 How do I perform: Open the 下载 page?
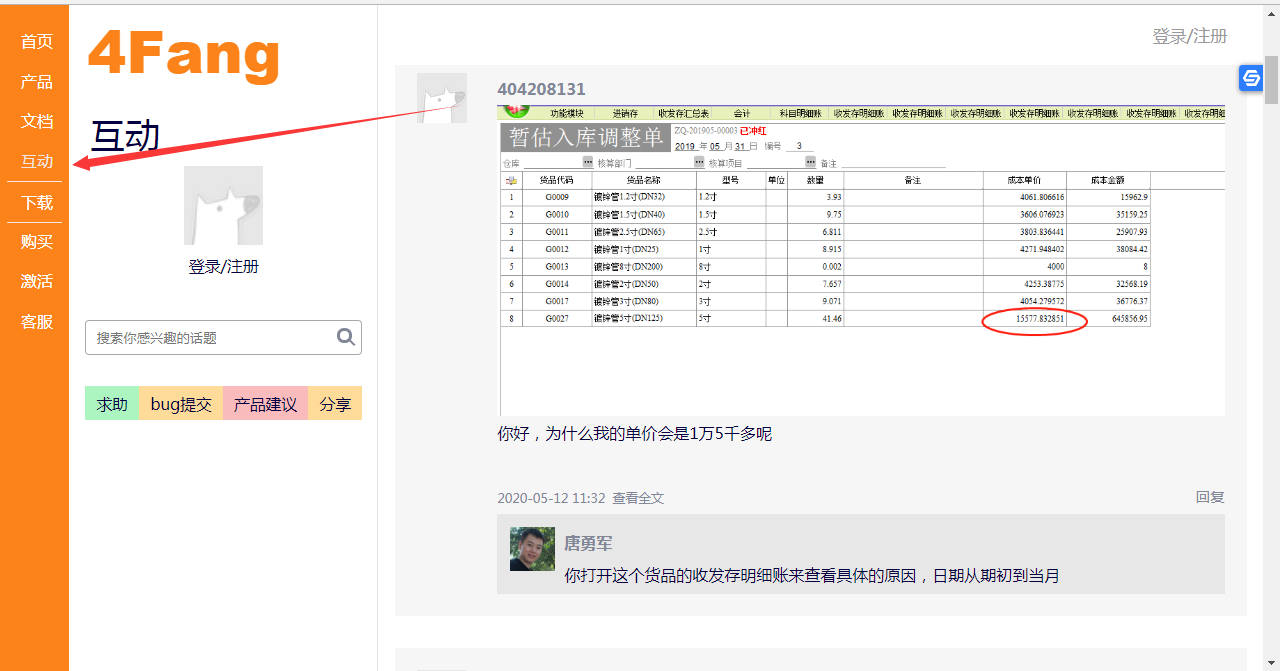pyautogui.click(x=37, y=202)
